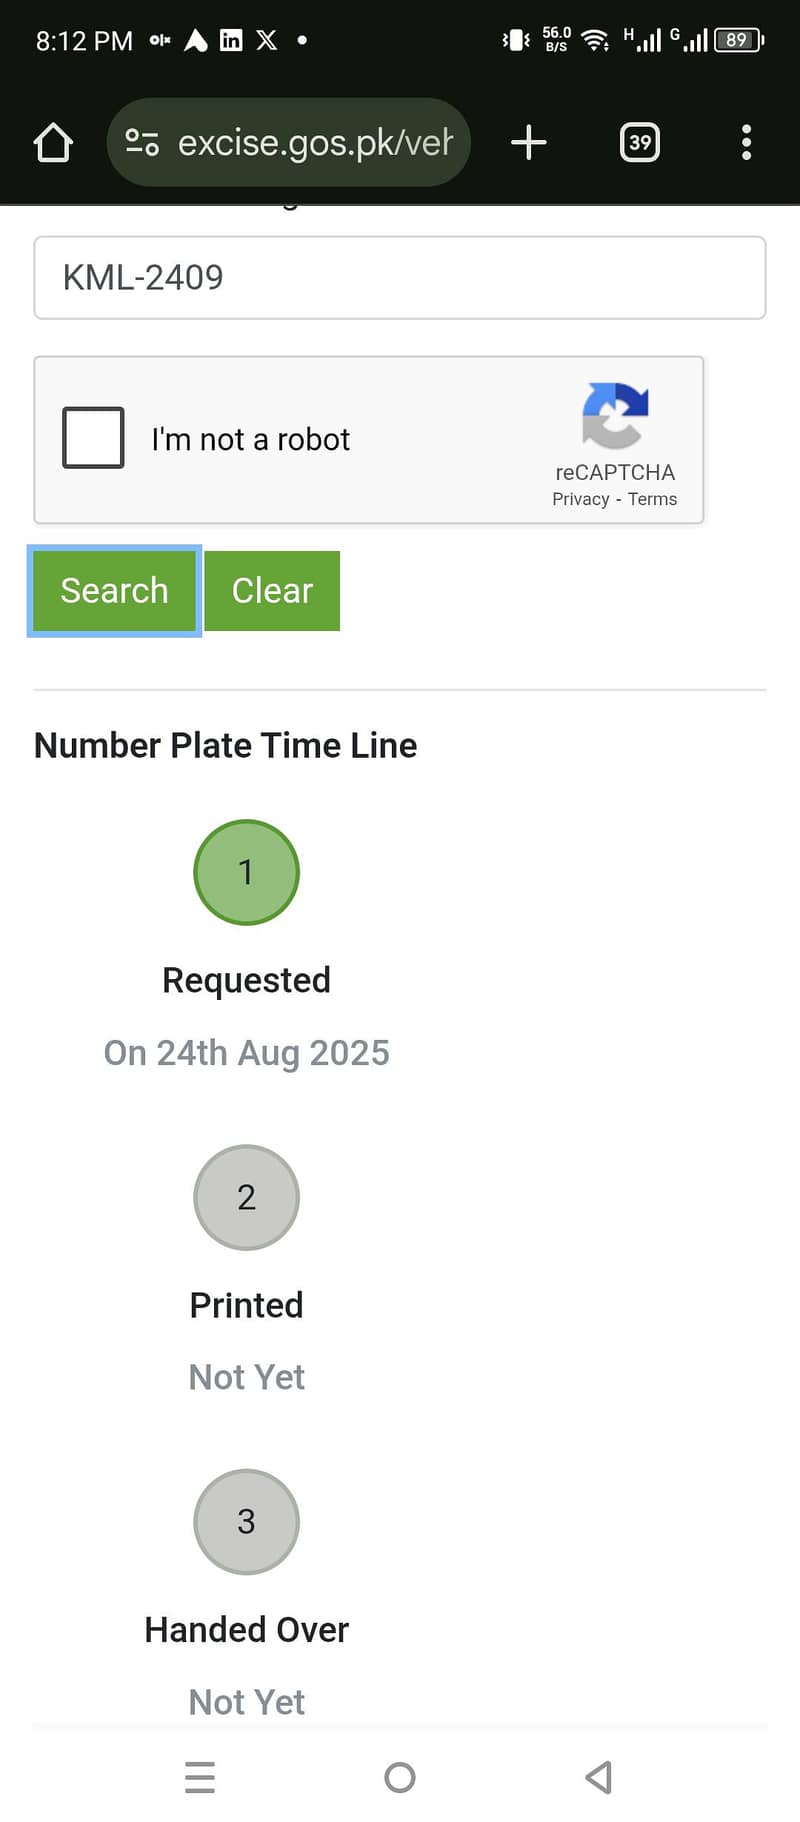Tap step 3 Handed Over timeline circle
Viewport: 800px width, 1822px height.
point(246,1521)
